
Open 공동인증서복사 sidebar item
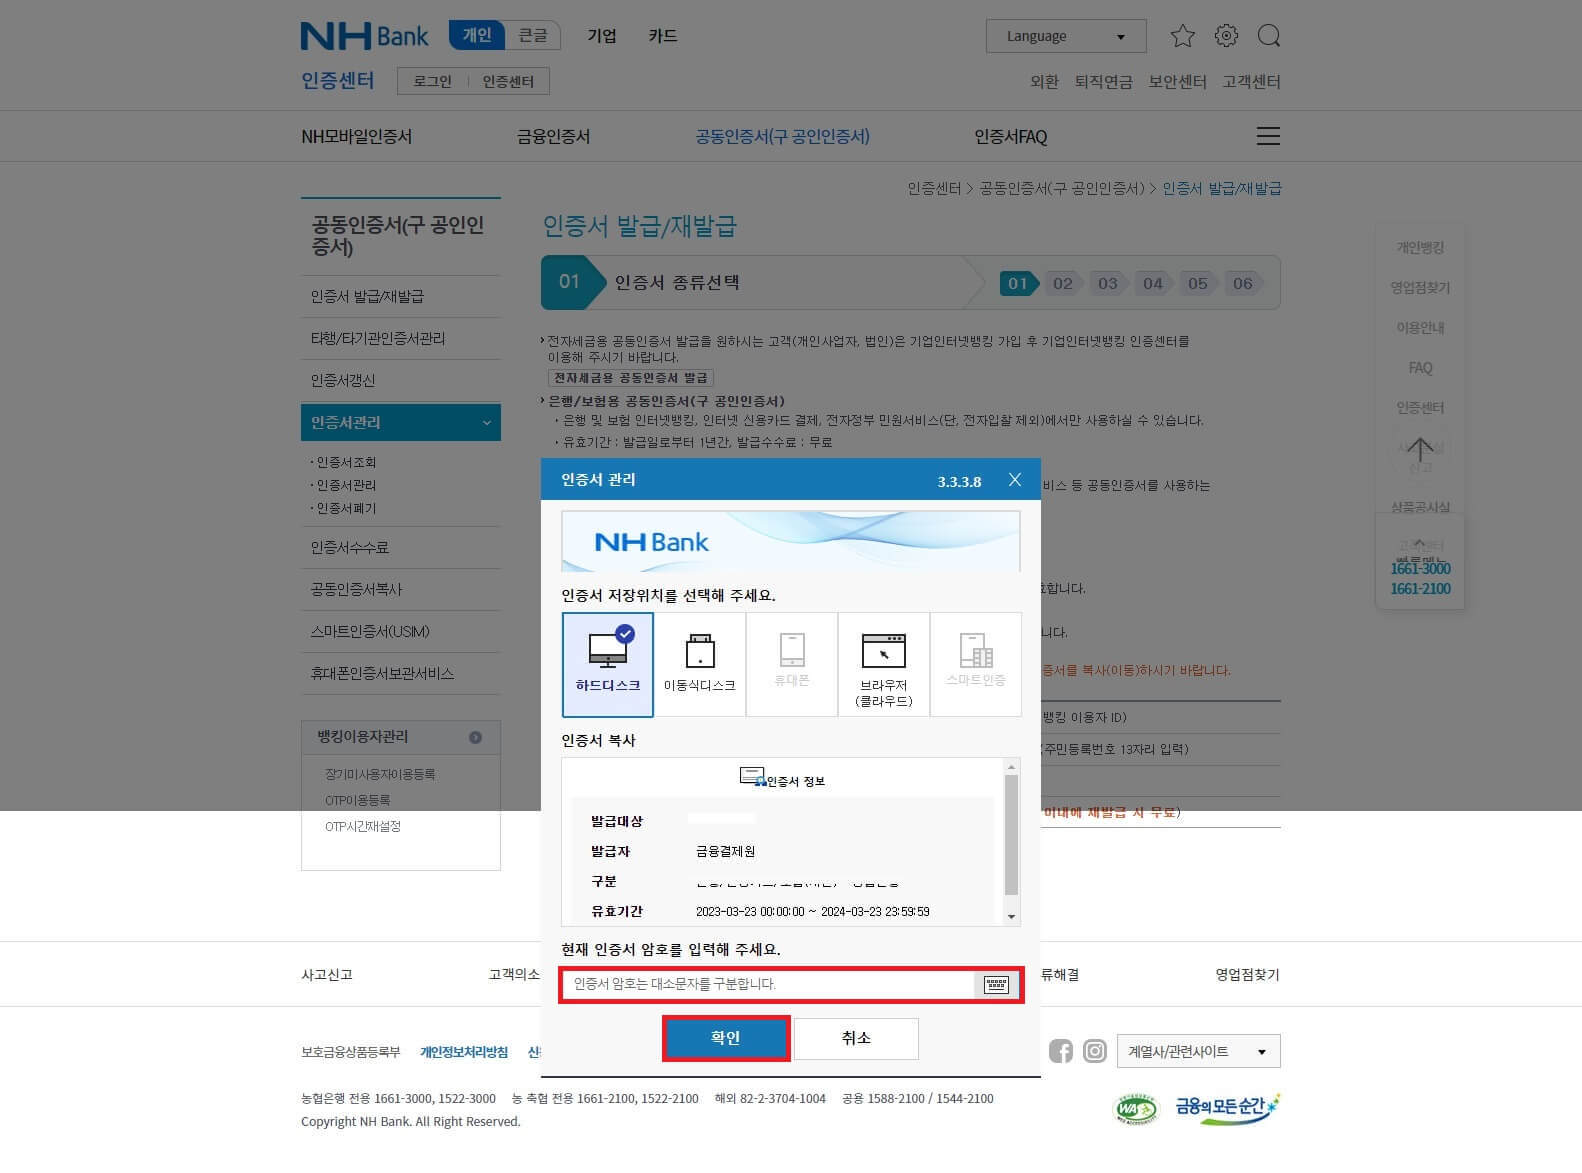400,590
